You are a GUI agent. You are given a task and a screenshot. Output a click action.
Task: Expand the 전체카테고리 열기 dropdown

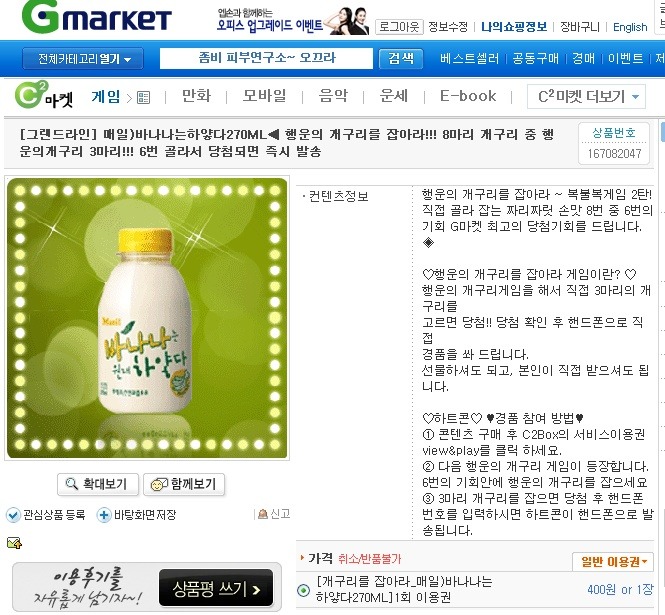pos(83,59)
